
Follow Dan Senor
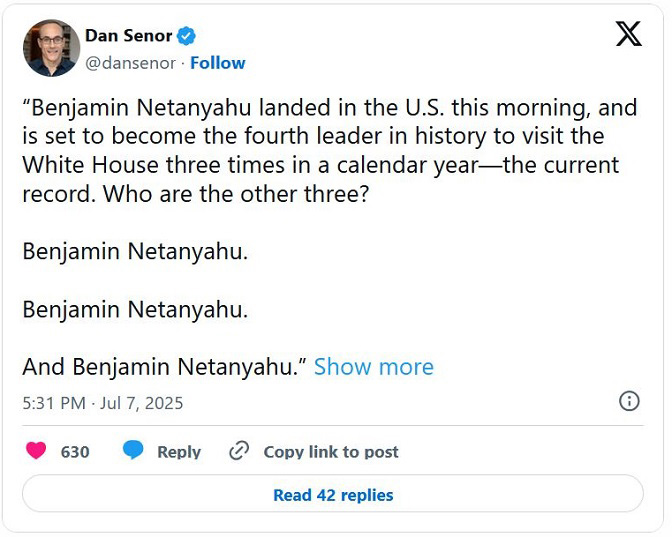pyautogui.click(x=218, y=63)
